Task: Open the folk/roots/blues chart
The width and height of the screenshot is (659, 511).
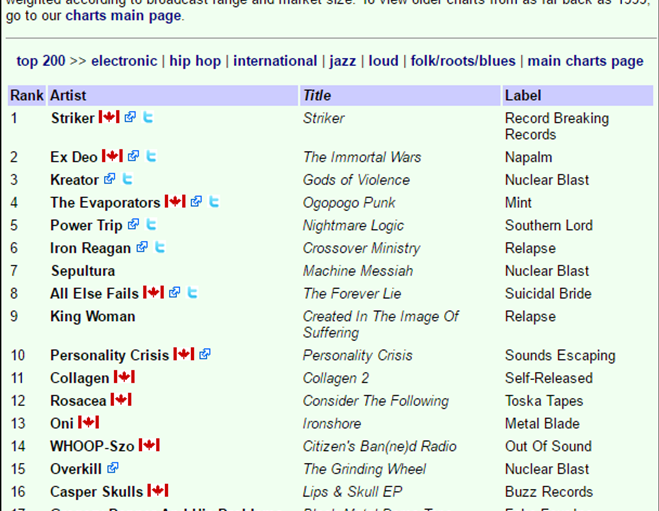Action: pyautogui.click(x=463, y=61)
